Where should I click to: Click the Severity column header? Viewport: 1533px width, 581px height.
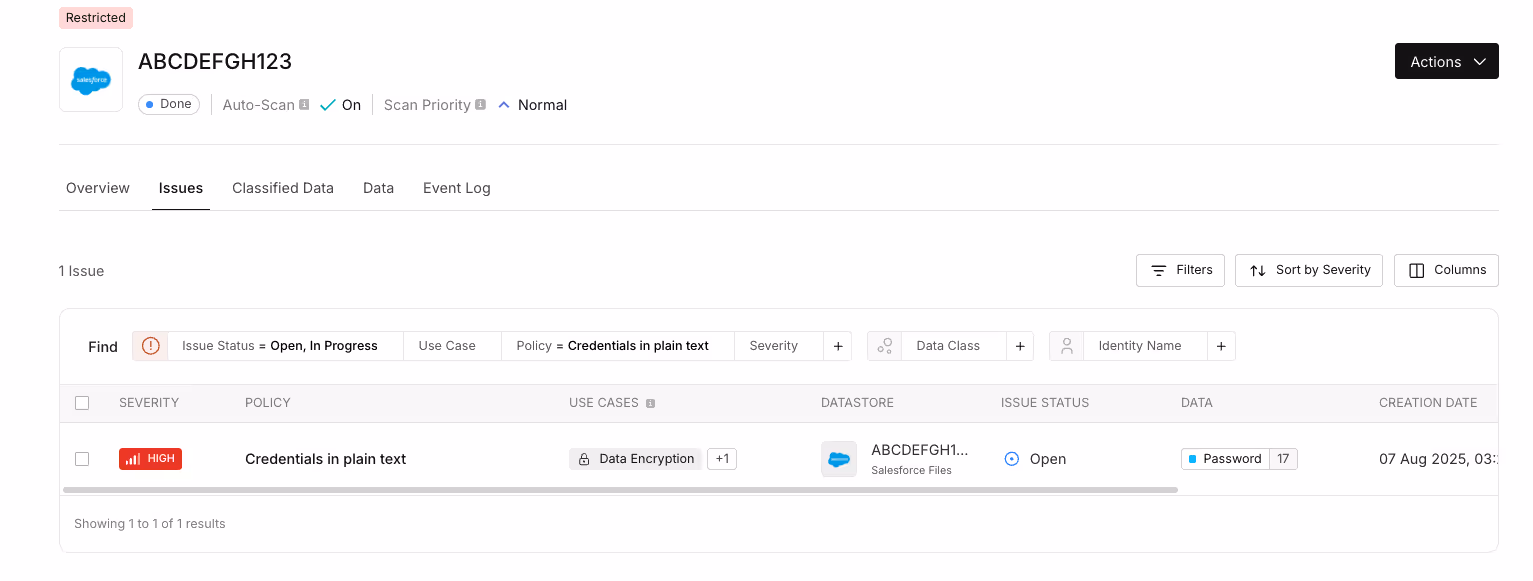click(149, 403)
